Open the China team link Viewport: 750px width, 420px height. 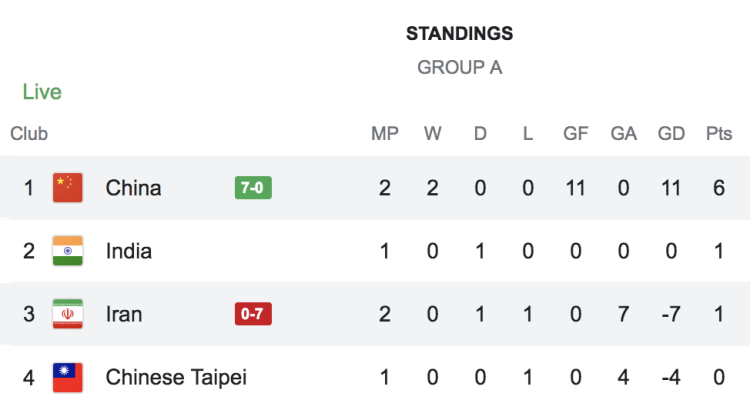[x=133, y=188]
